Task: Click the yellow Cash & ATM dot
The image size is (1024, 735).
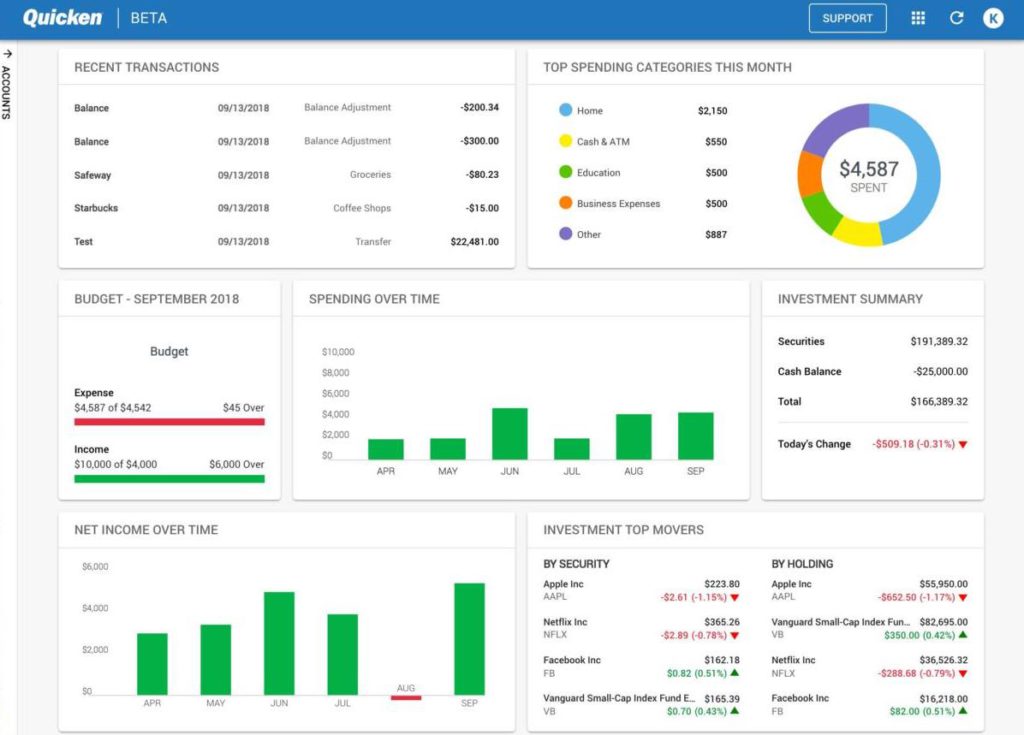Action: (565, 141)
